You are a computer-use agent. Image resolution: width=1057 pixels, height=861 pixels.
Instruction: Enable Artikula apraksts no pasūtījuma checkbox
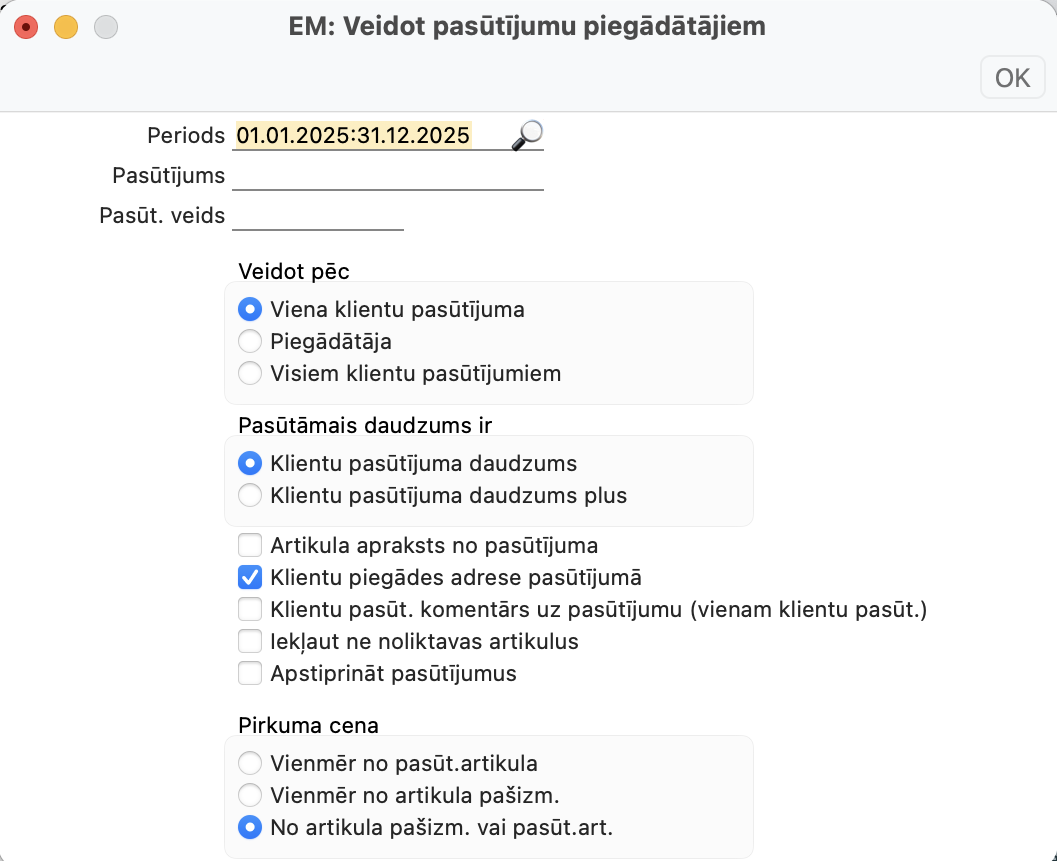[250, 546]
